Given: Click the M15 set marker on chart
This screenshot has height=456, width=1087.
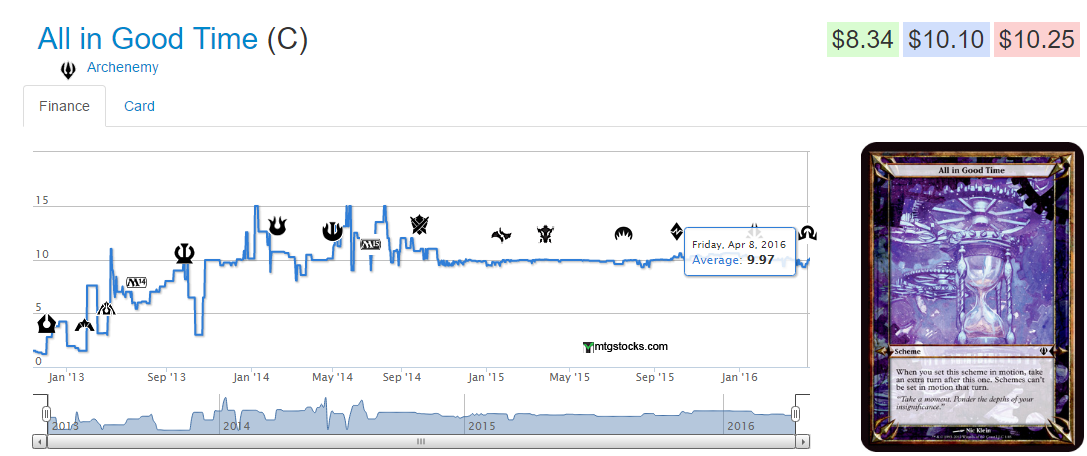Looking at the screenshot, I should 370,244.
